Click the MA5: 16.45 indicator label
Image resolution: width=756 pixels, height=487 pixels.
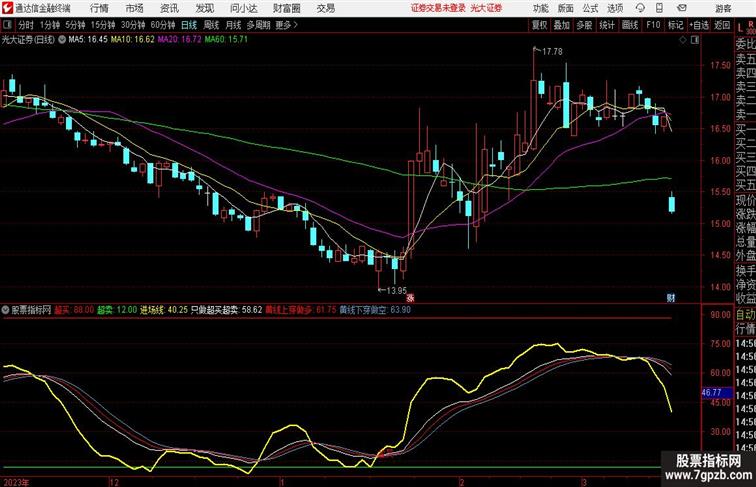[x=88, y=40]
